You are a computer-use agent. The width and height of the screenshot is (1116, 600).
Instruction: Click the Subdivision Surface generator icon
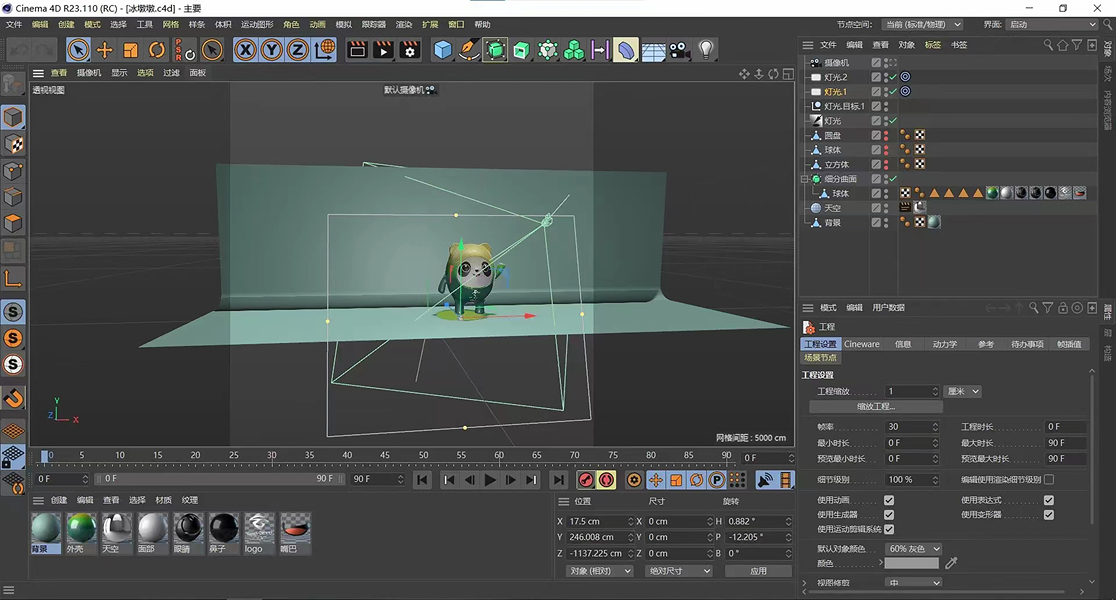click(x=495, y=50)
